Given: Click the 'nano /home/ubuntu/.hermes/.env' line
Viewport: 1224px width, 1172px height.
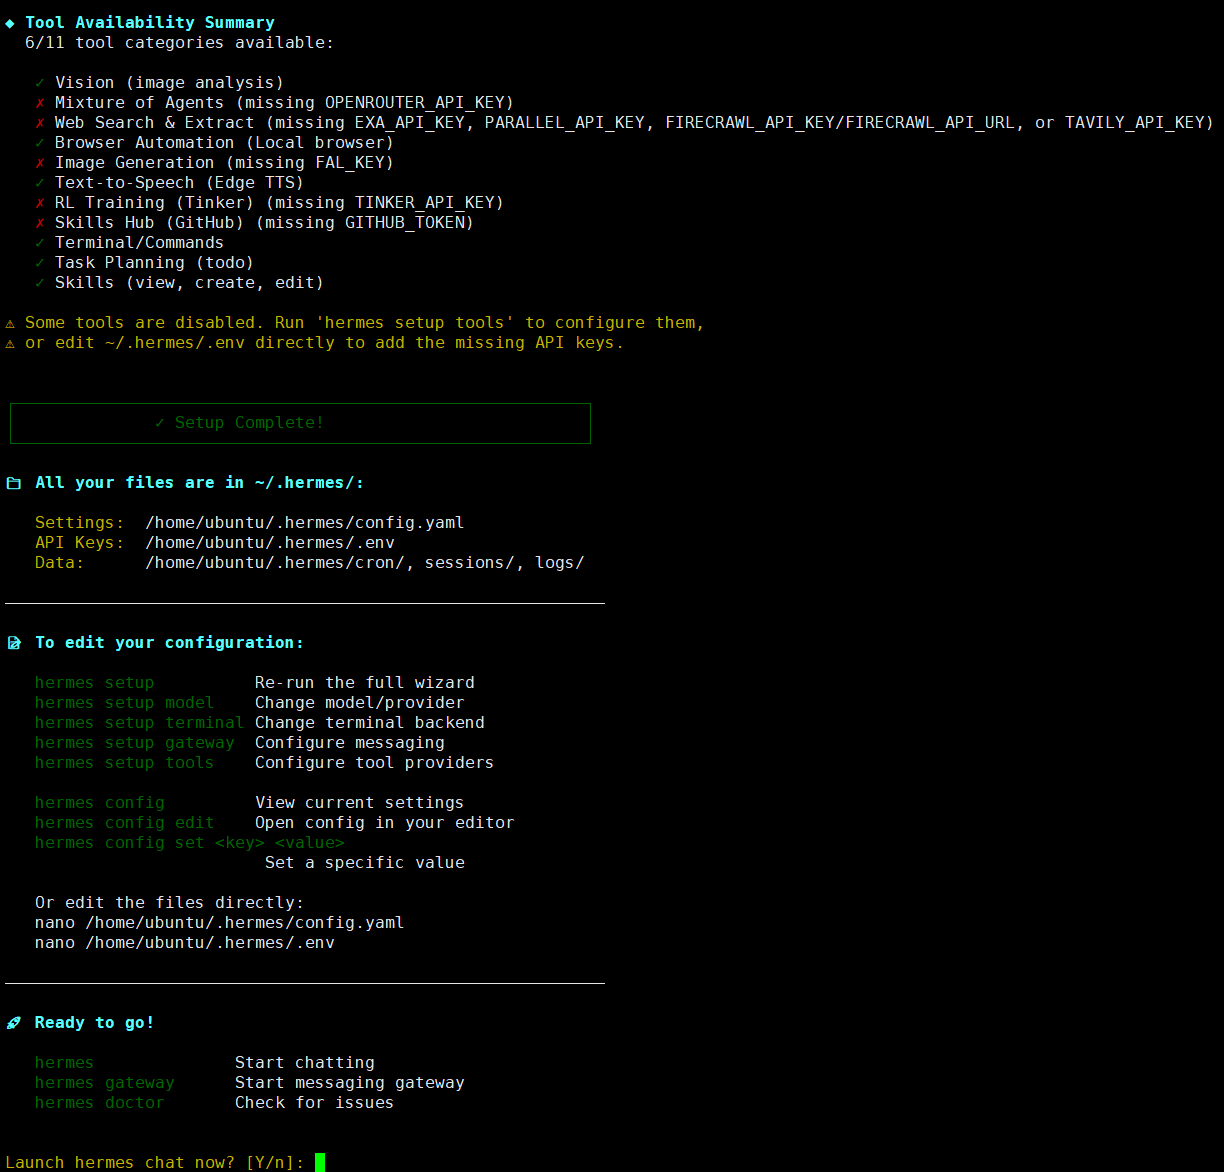Looking at the screenshot, I should pos(185,943).
